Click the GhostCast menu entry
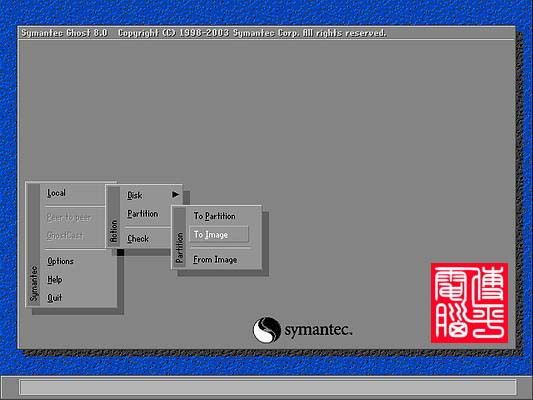 (65, 235)
